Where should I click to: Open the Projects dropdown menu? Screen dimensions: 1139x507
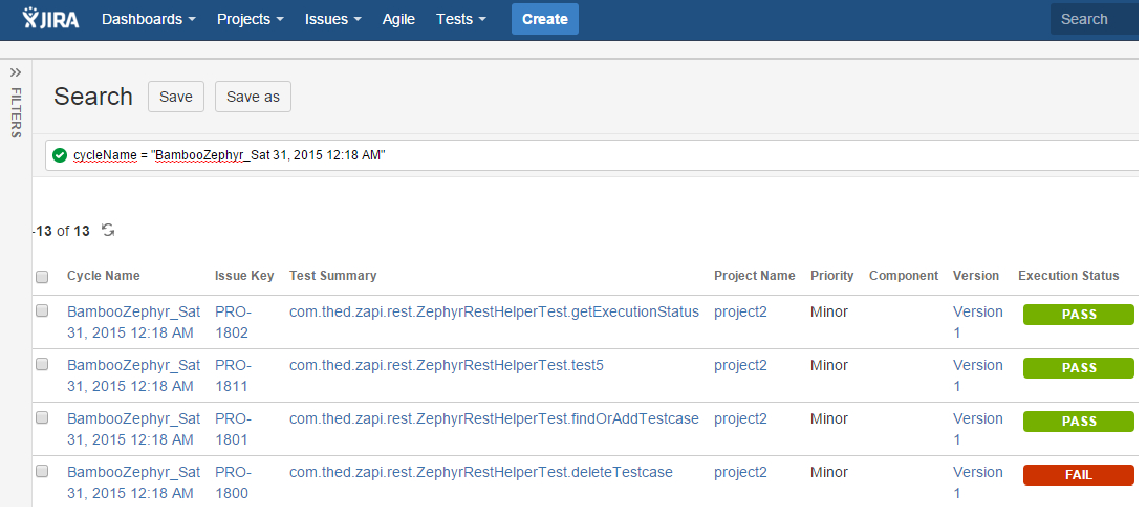pos(251,19)
